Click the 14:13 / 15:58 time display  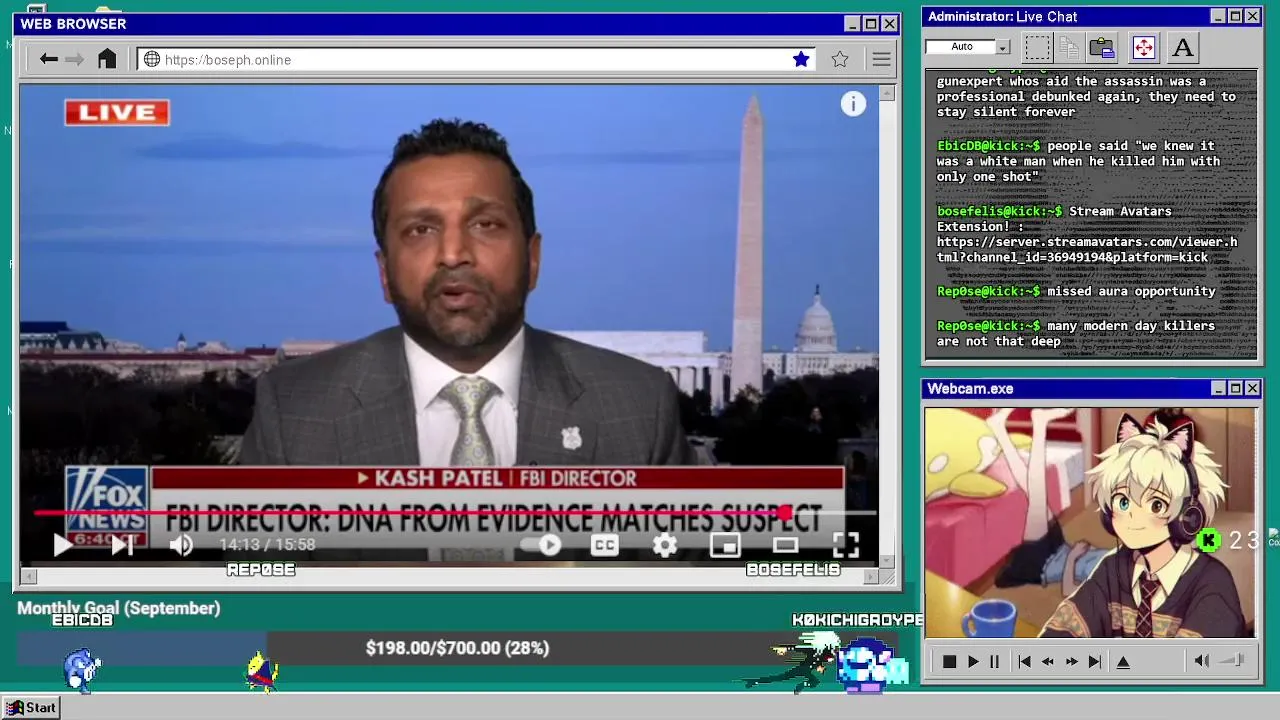pyautogui.click(x=267, y=545)
